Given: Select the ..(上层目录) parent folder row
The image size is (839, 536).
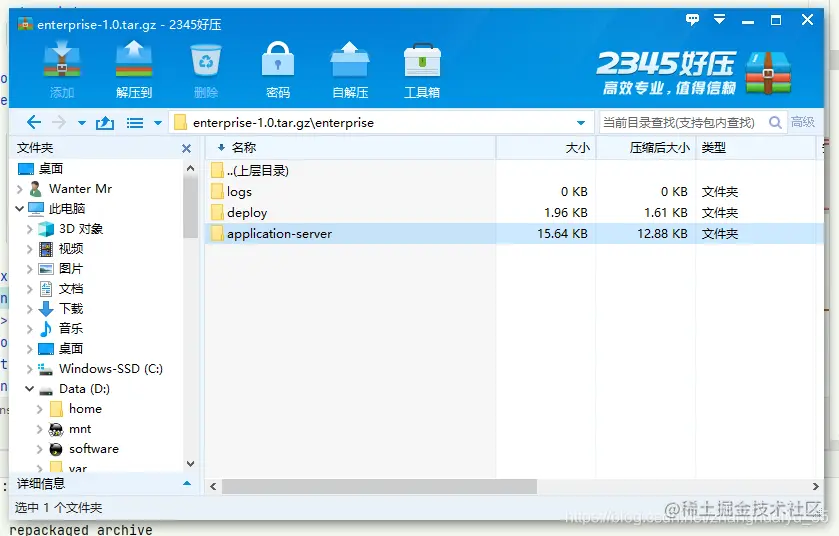Looking at the screenshot, I should click(514, 171).
